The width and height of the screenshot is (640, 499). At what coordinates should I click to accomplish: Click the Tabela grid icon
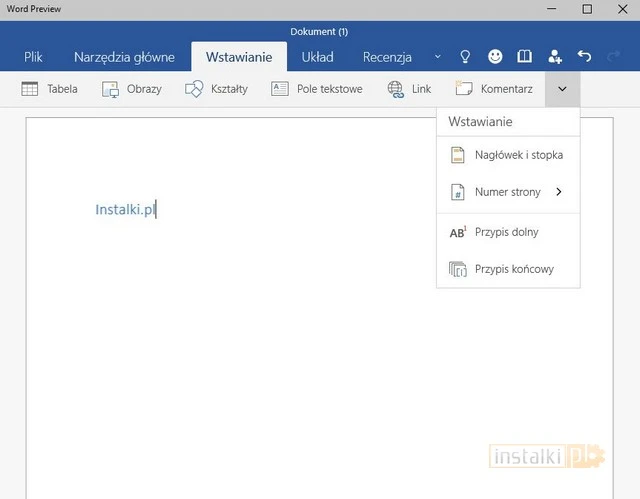(x=29, y=89)
